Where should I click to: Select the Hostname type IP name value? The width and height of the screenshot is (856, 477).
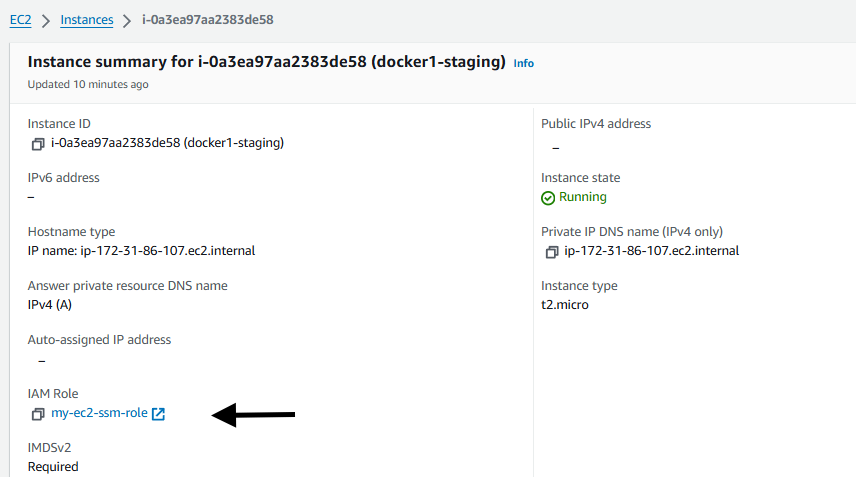click(141, 251)
